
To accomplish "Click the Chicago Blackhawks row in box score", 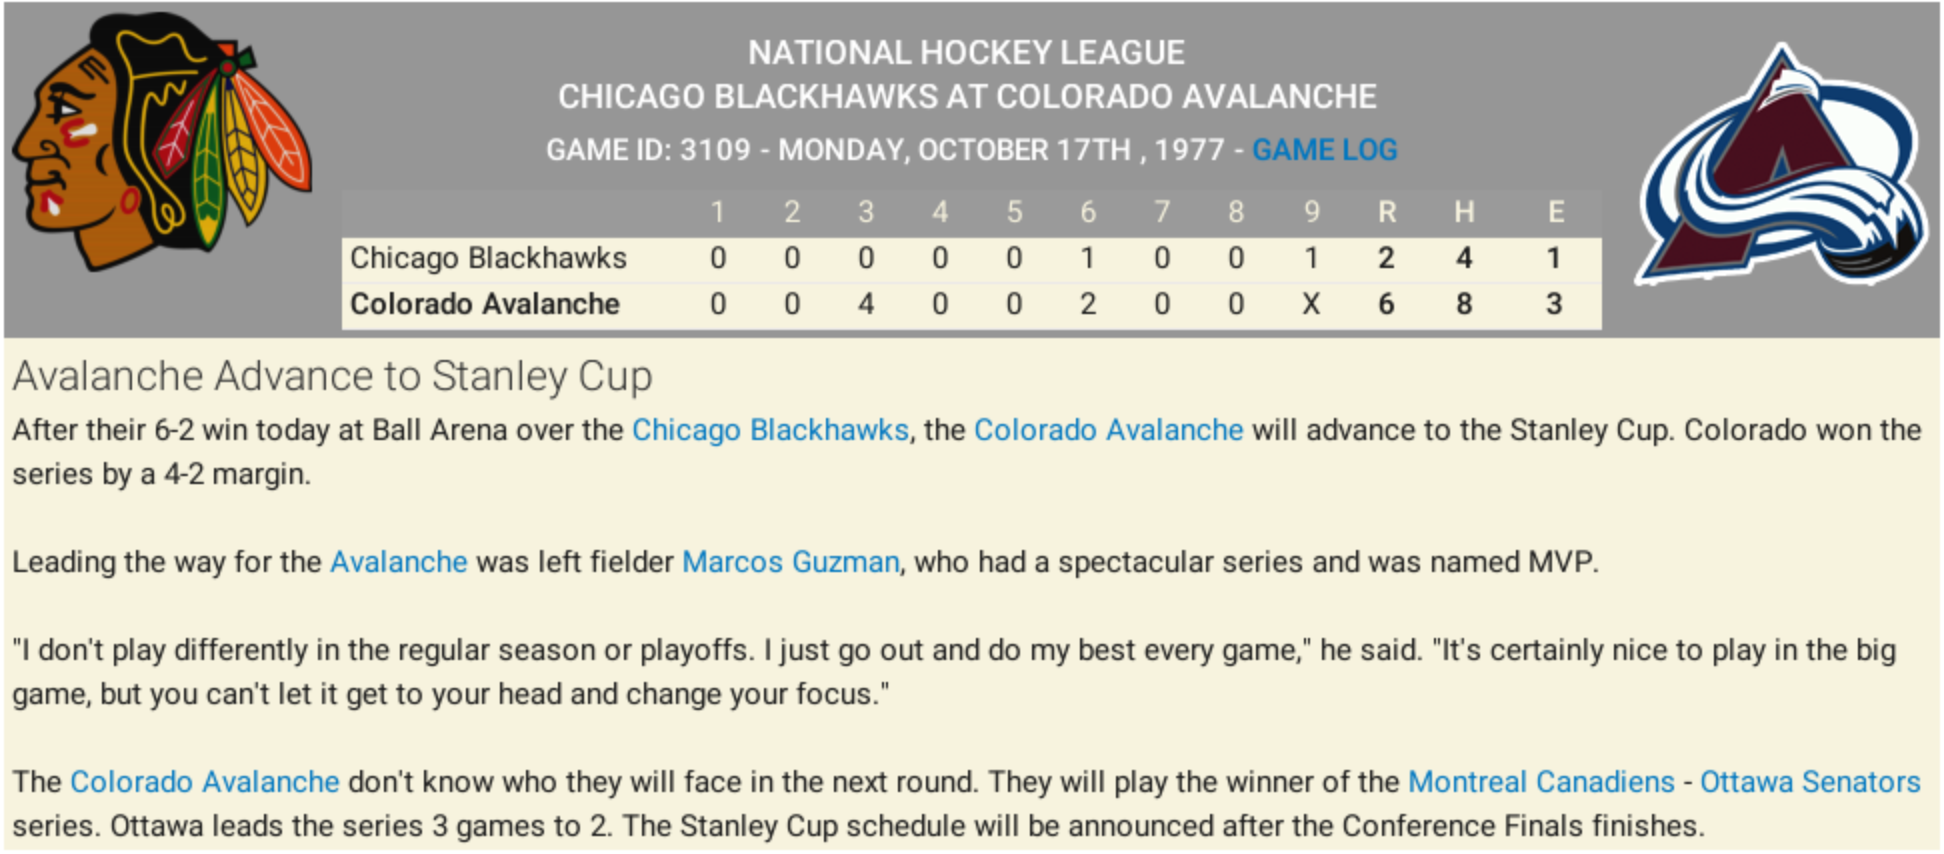I will click(x=971, y=259).
